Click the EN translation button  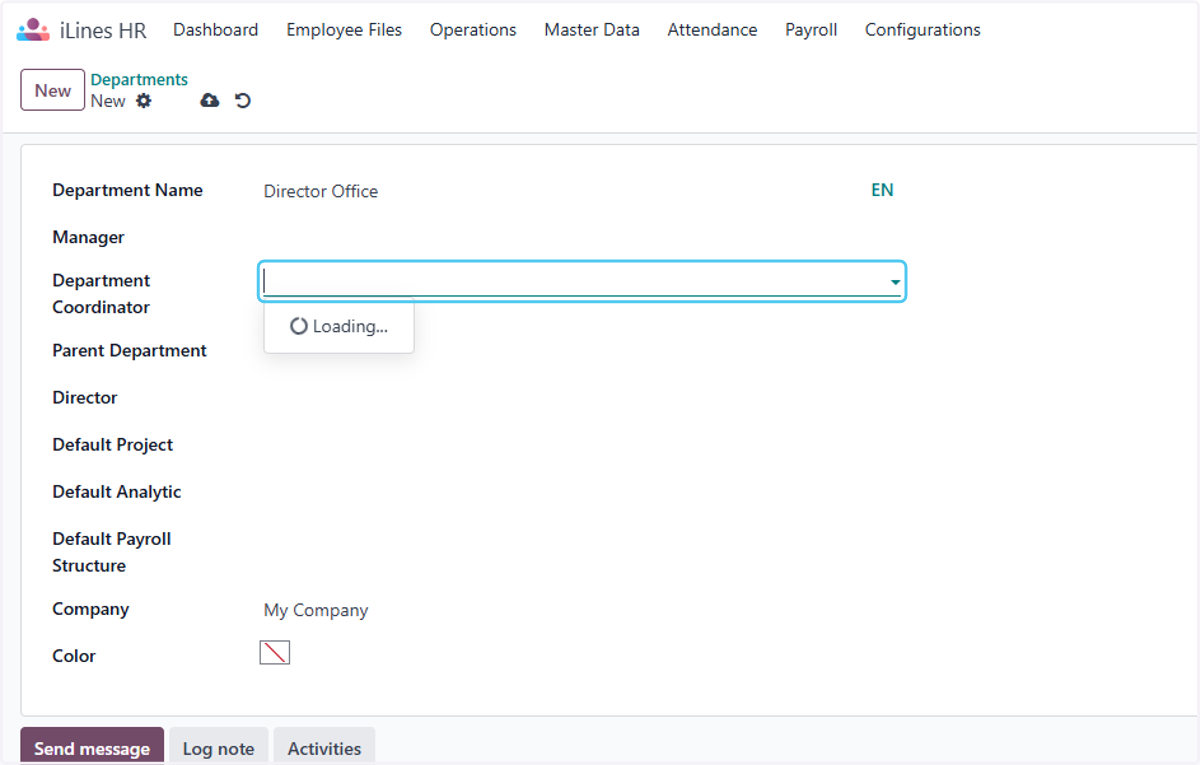click(882, 190)
